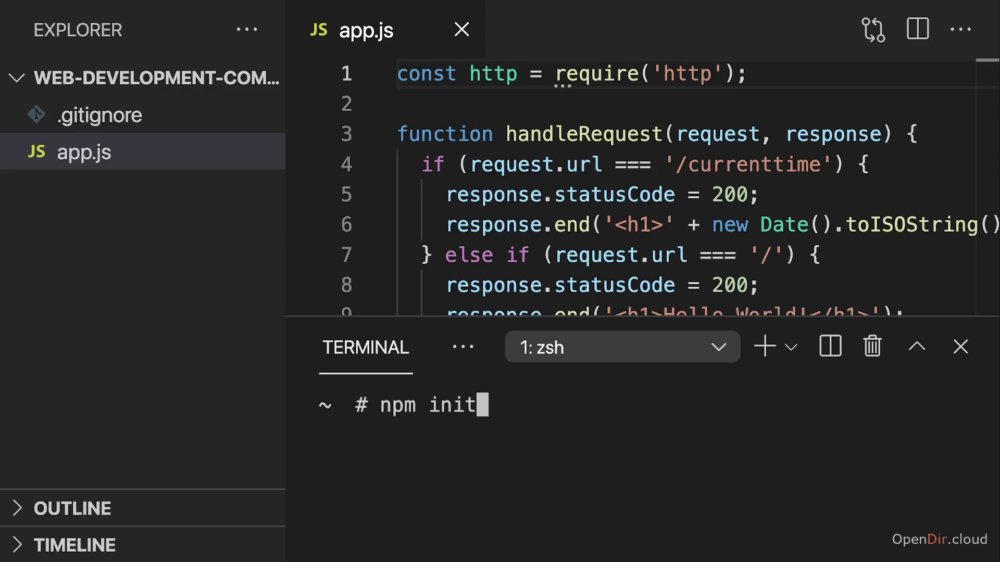
Task: Click toISOString on line 6
Action: coord(912,225)
